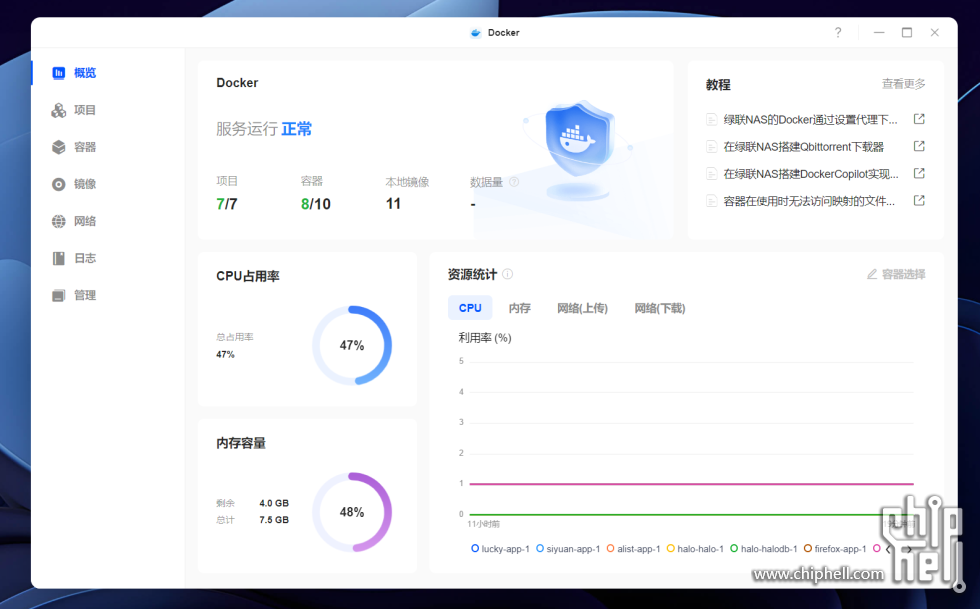Open the 项目 projects sidebar icon
This screenshot has width=980, height=609.
click(58, 111)
